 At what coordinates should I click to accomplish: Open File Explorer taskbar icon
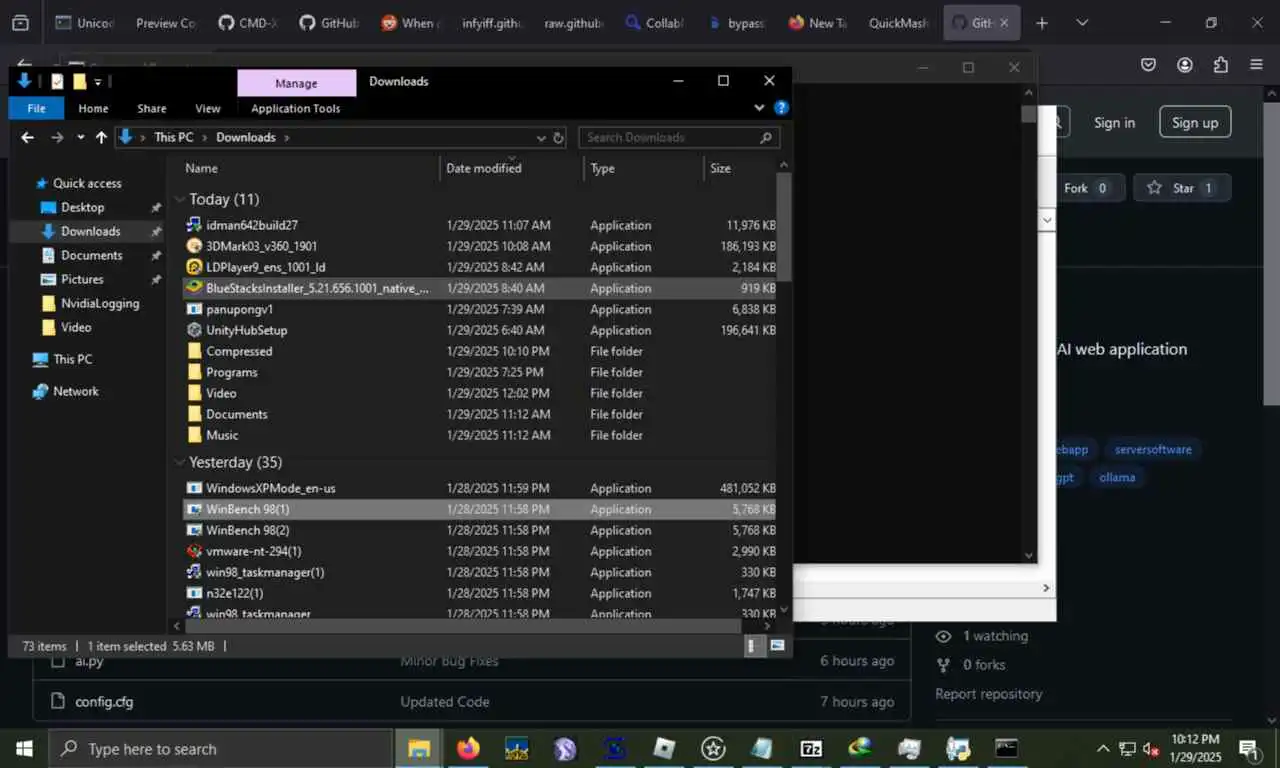click(418, 748)
